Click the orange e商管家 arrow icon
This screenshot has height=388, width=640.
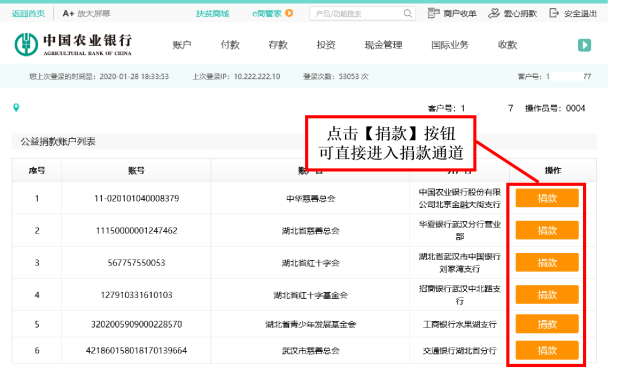tap(289, 13)
